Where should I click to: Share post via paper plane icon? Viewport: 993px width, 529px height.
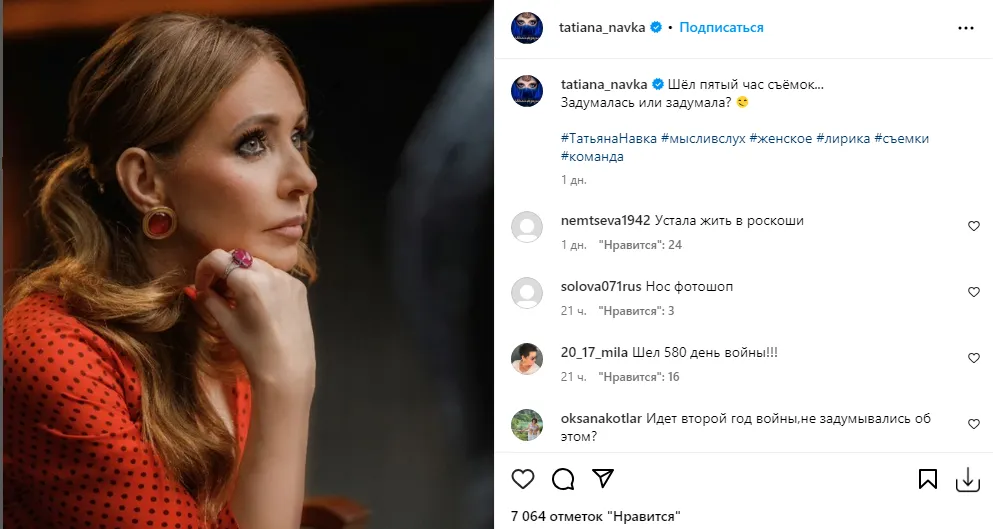[x=602, y=479]
